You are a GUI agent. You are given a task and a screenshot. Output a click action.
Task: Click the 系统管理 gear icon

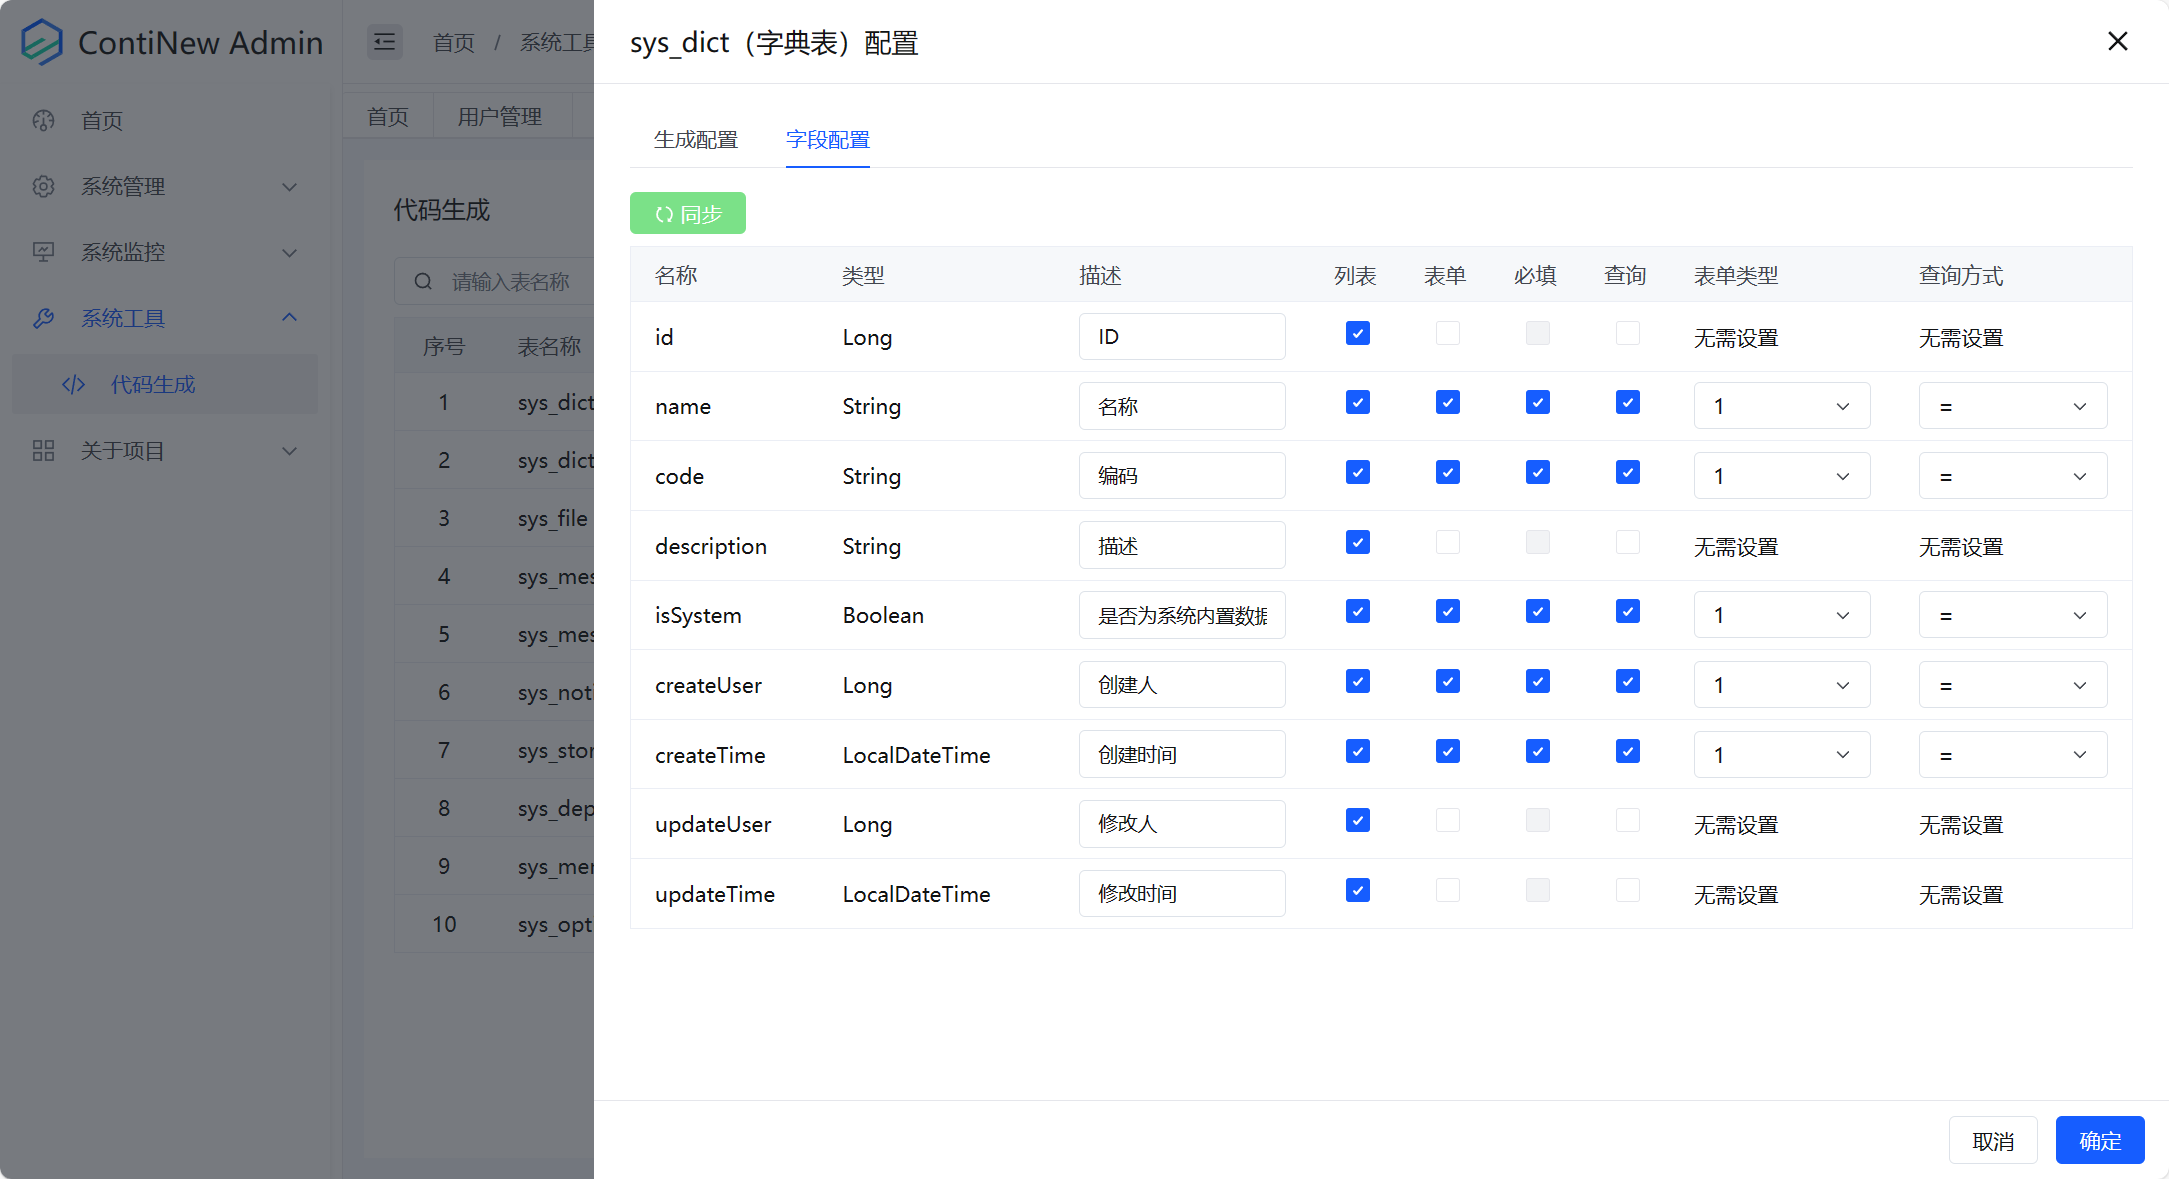coord(43,186)
